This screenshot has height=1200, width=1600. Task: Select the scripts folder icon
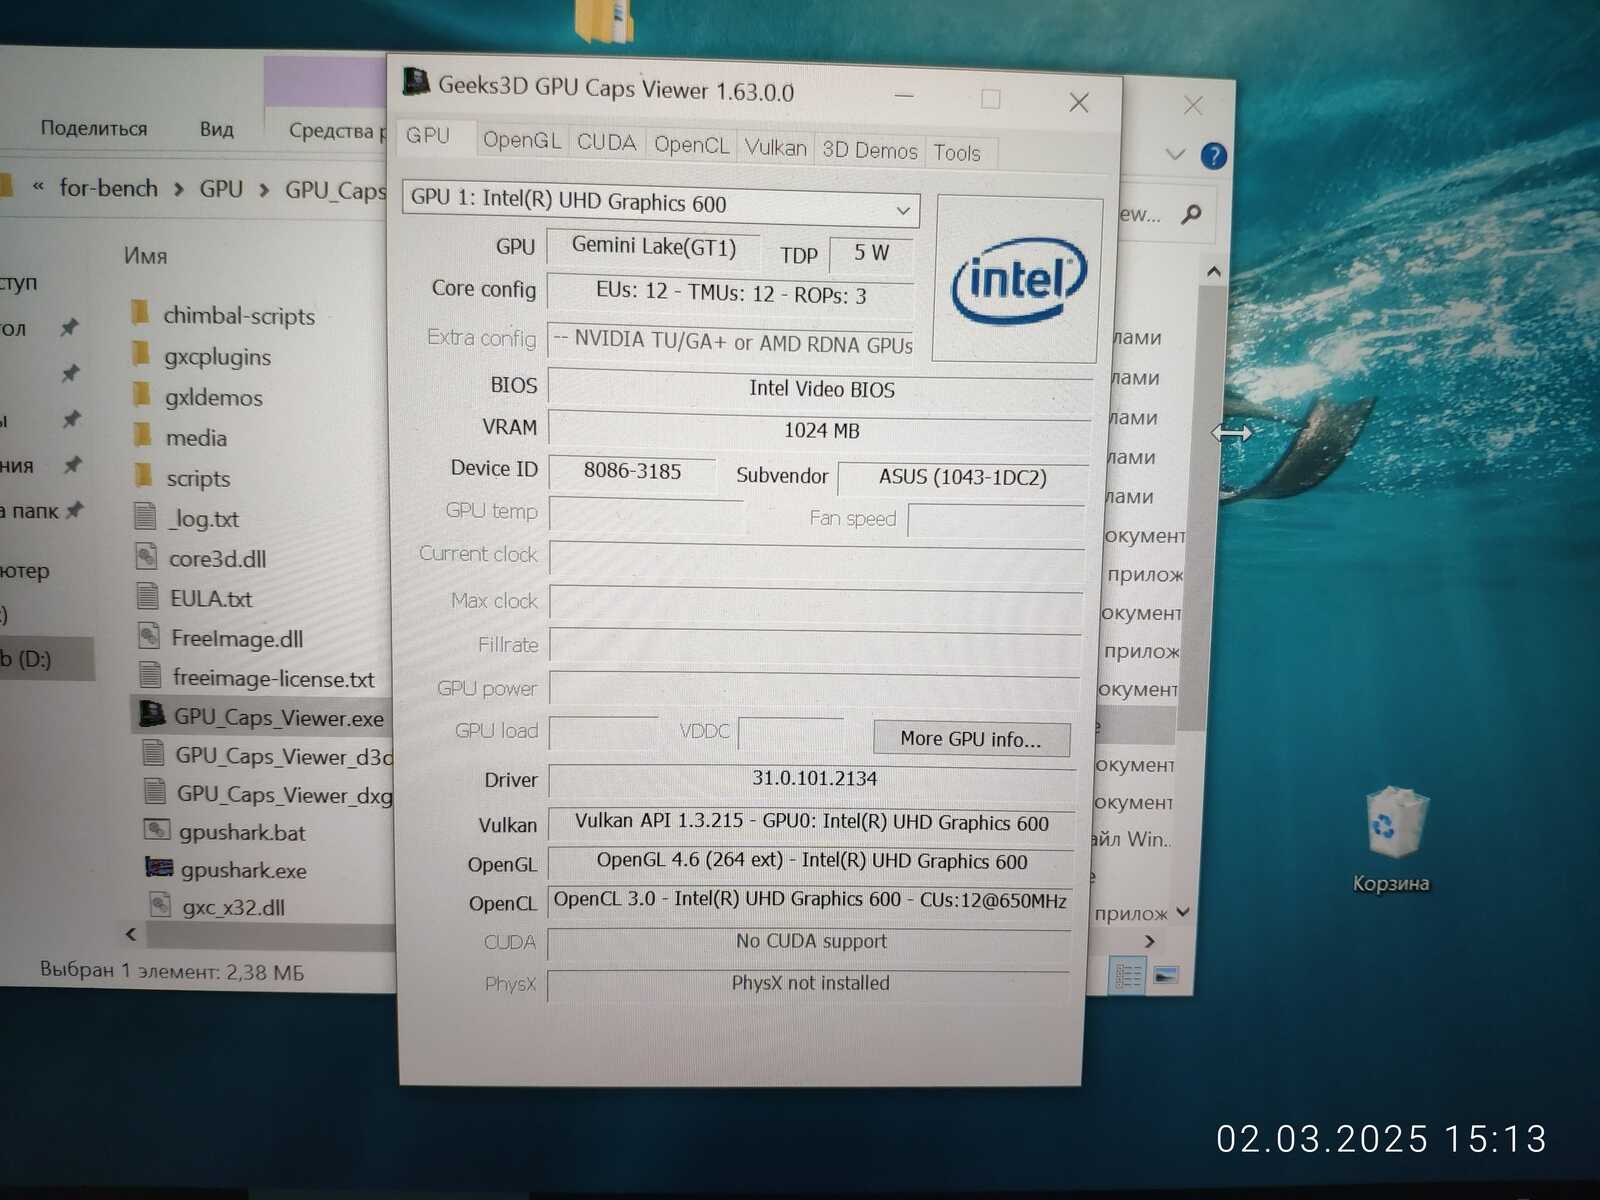click(x=144, y=476)
